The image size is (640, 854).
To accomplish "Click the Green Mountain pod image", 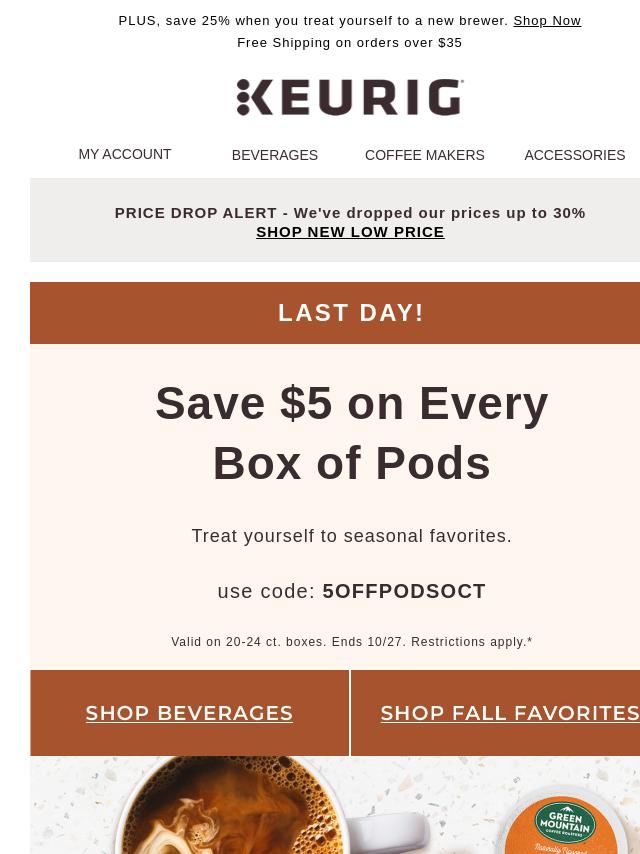I will click(566, 820).
